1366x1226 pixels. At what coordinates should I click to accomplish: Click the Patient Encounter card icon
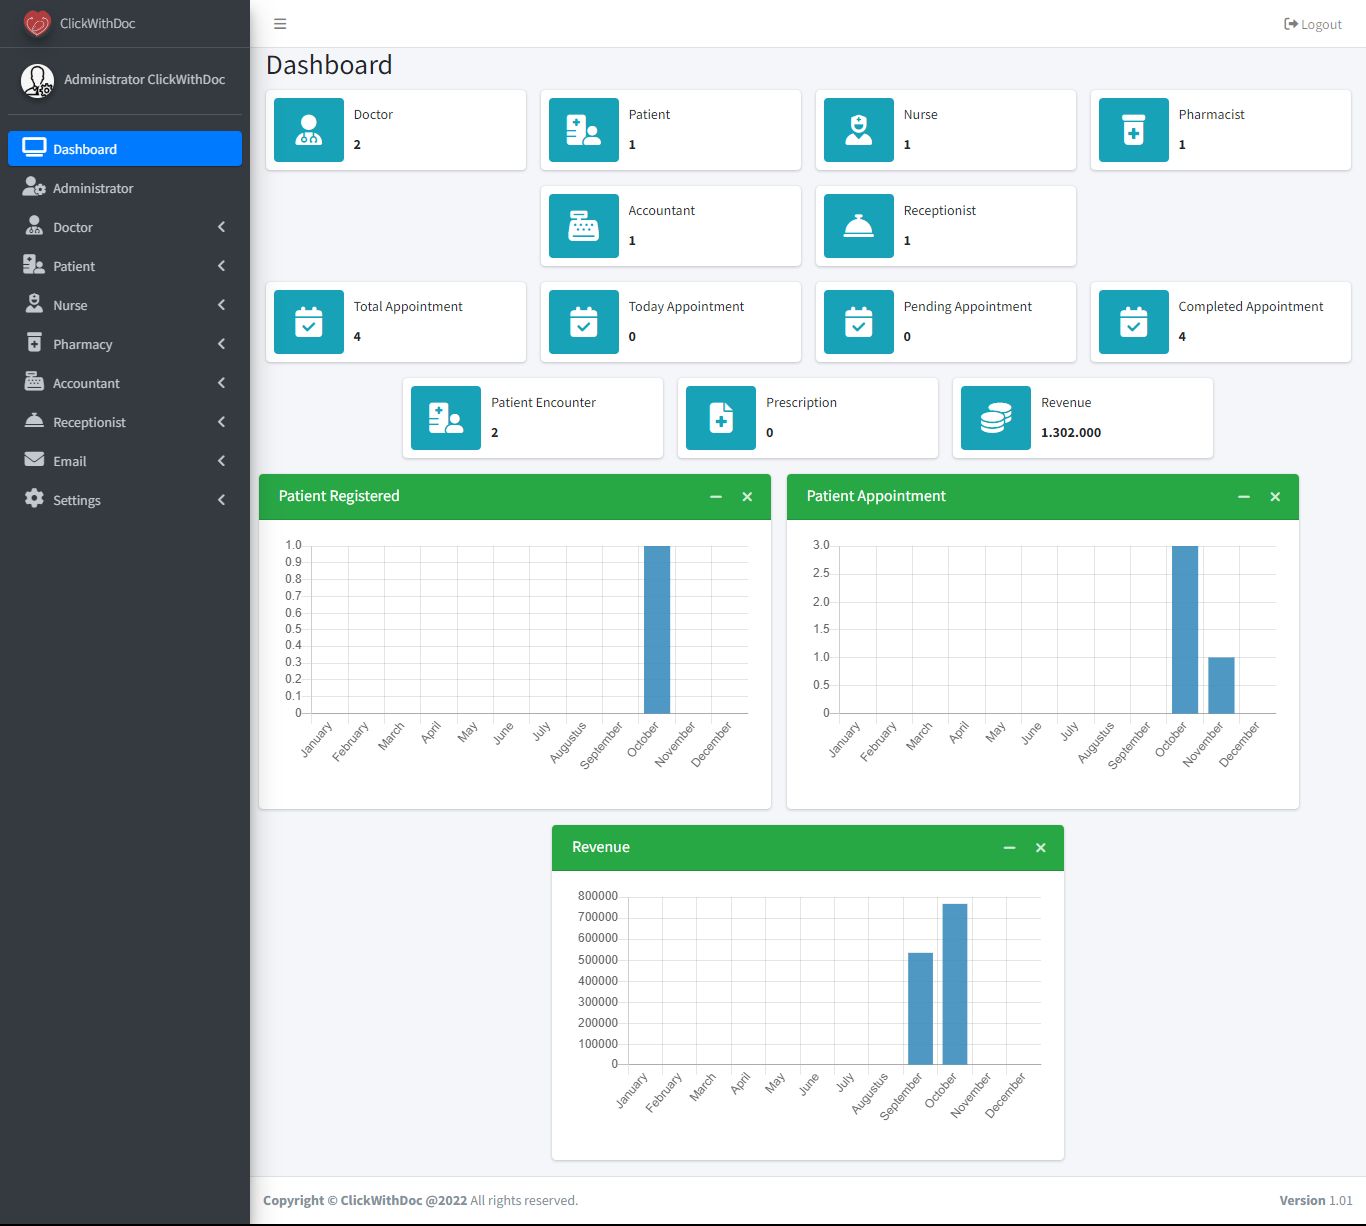(x=446, y=418)
